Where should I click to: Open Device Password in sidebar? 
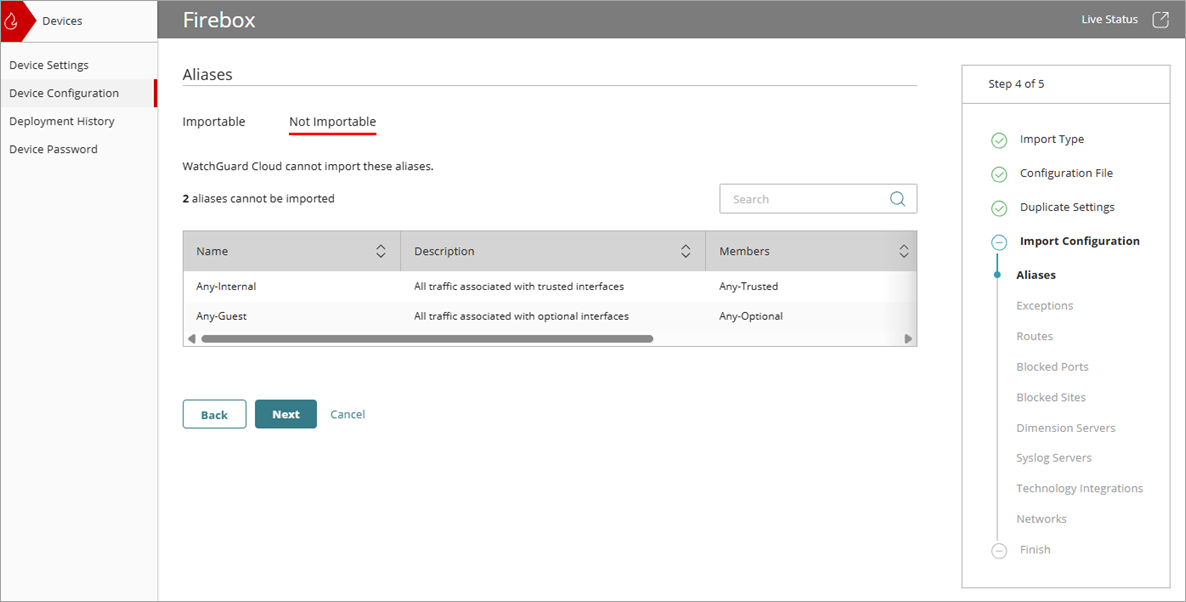click(x=54, y=149)
